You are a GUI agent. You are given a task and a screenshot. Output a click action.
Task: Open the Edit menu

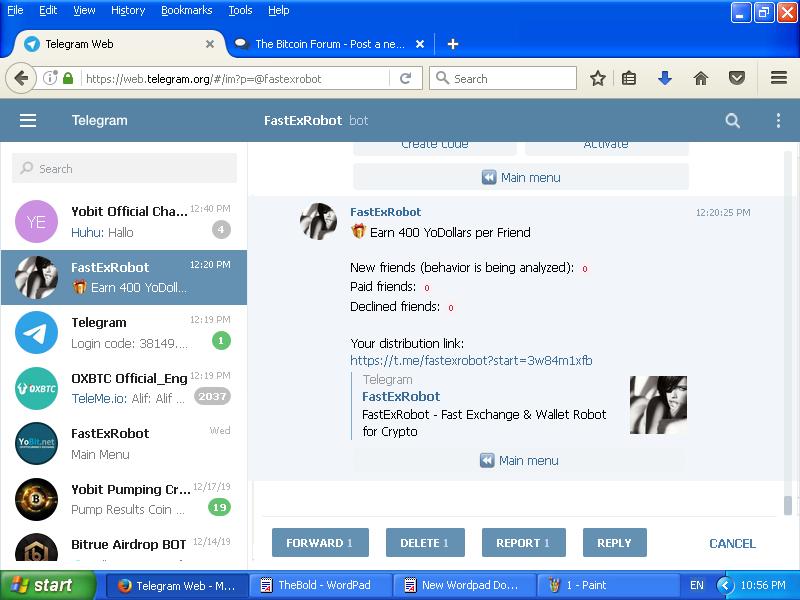[x=48, y=10]
